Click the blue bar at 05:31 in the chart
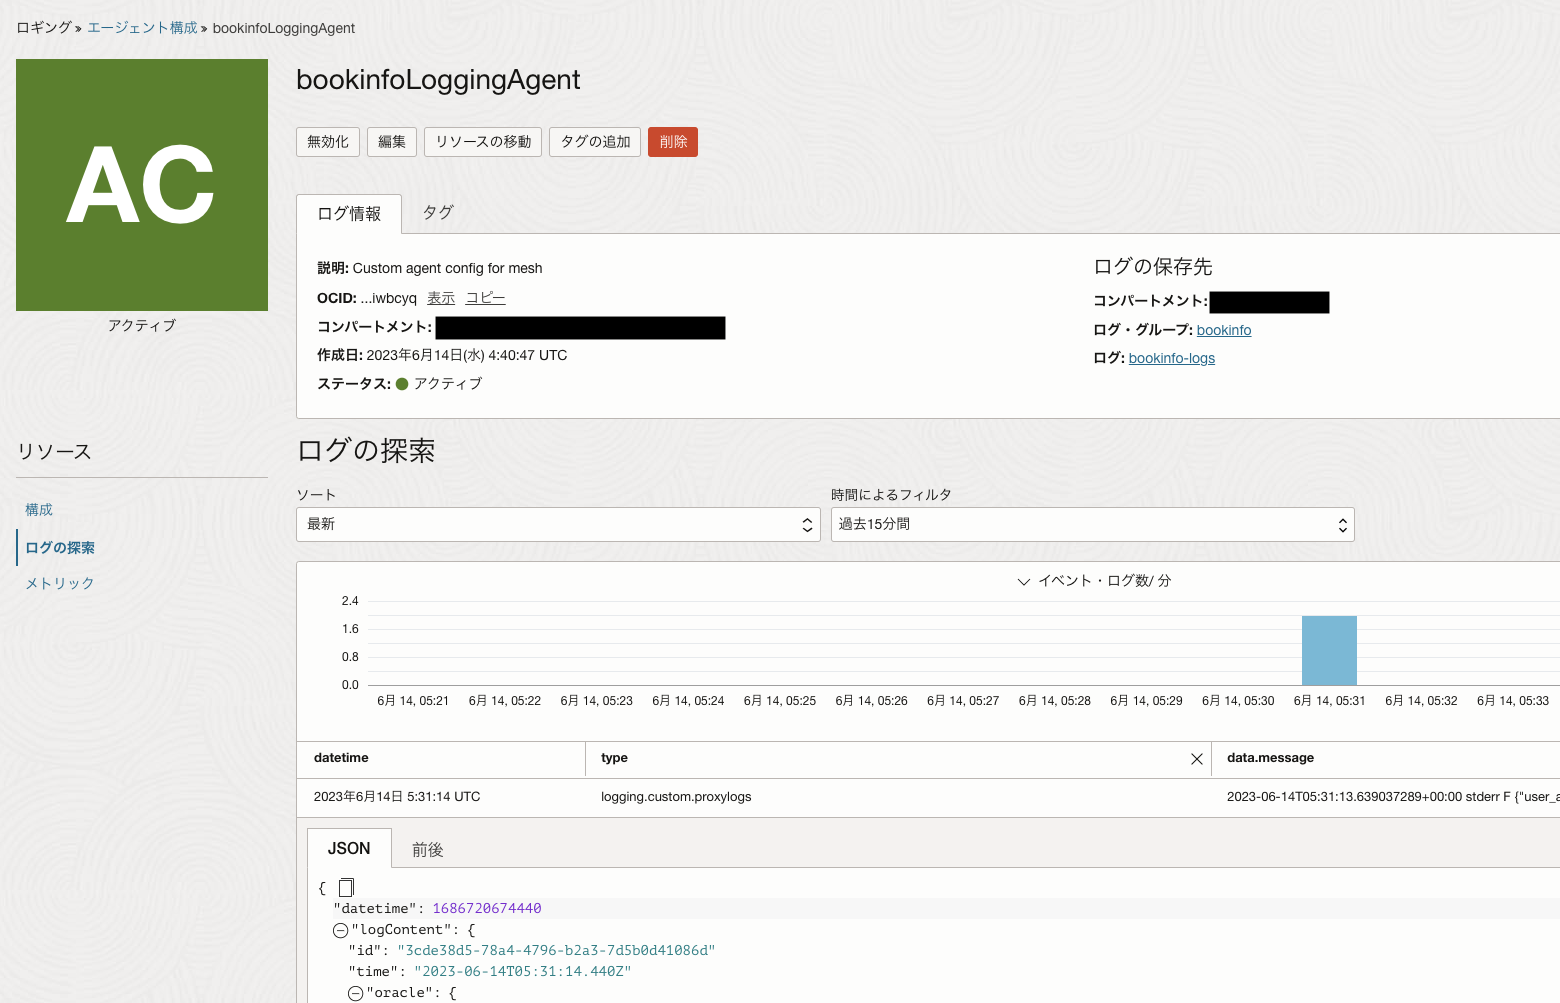 point(1328,650)
